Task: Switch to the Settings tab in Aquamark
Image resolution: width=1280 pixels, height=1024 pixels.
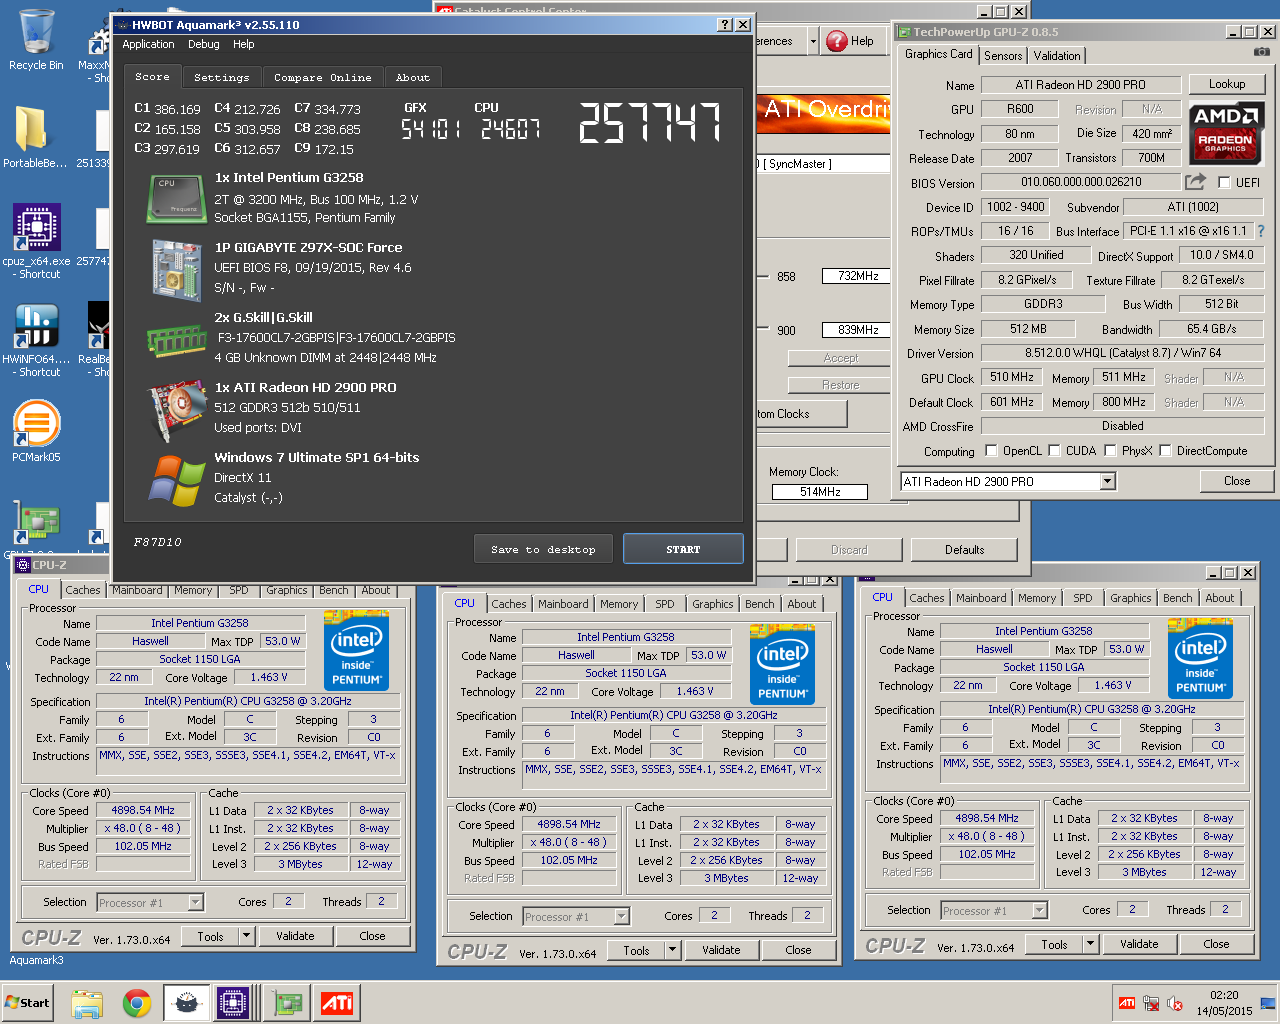Action: coord(221,77)
